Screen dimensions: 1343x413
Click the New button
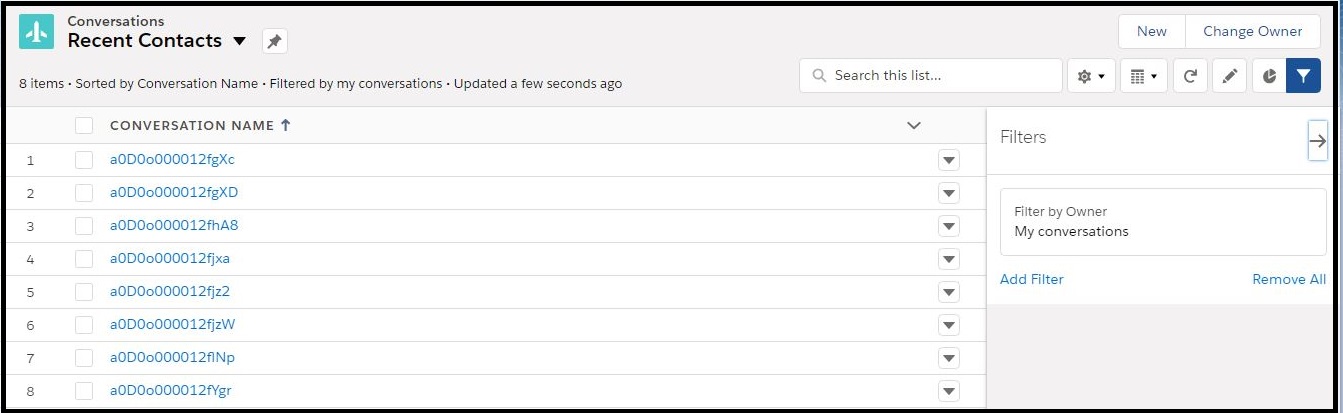pyautogui.click(x=1151, y=31)
